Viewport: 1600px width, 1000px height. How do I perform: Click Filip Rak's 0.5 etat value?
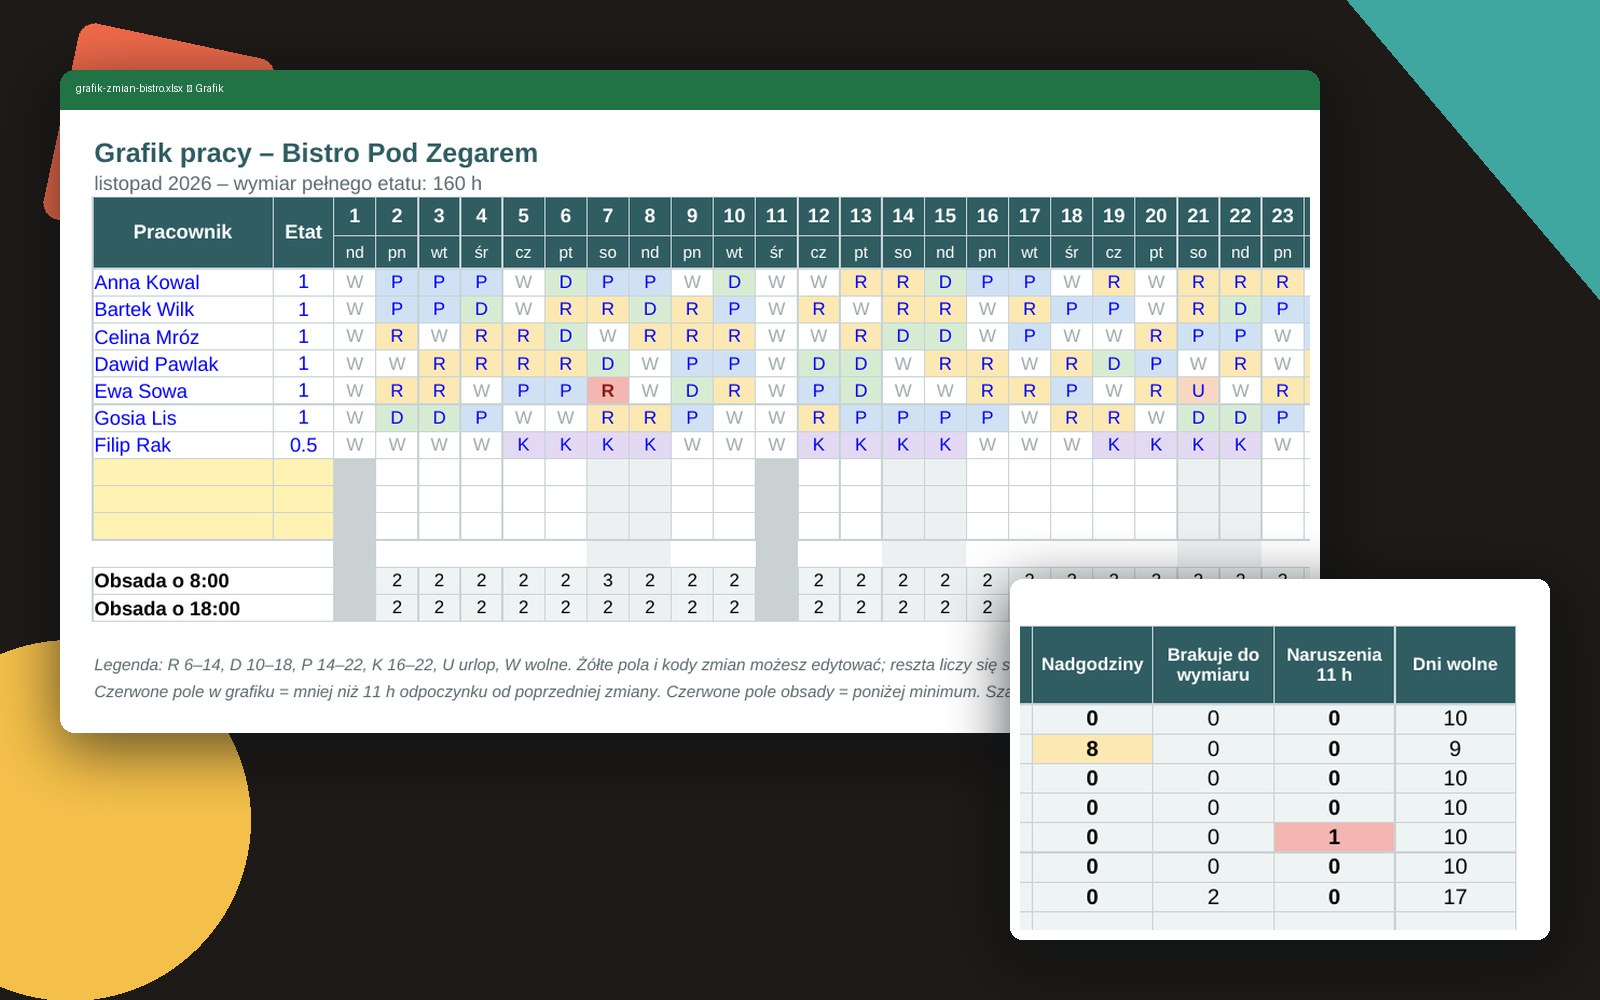[x=303, y=445]
